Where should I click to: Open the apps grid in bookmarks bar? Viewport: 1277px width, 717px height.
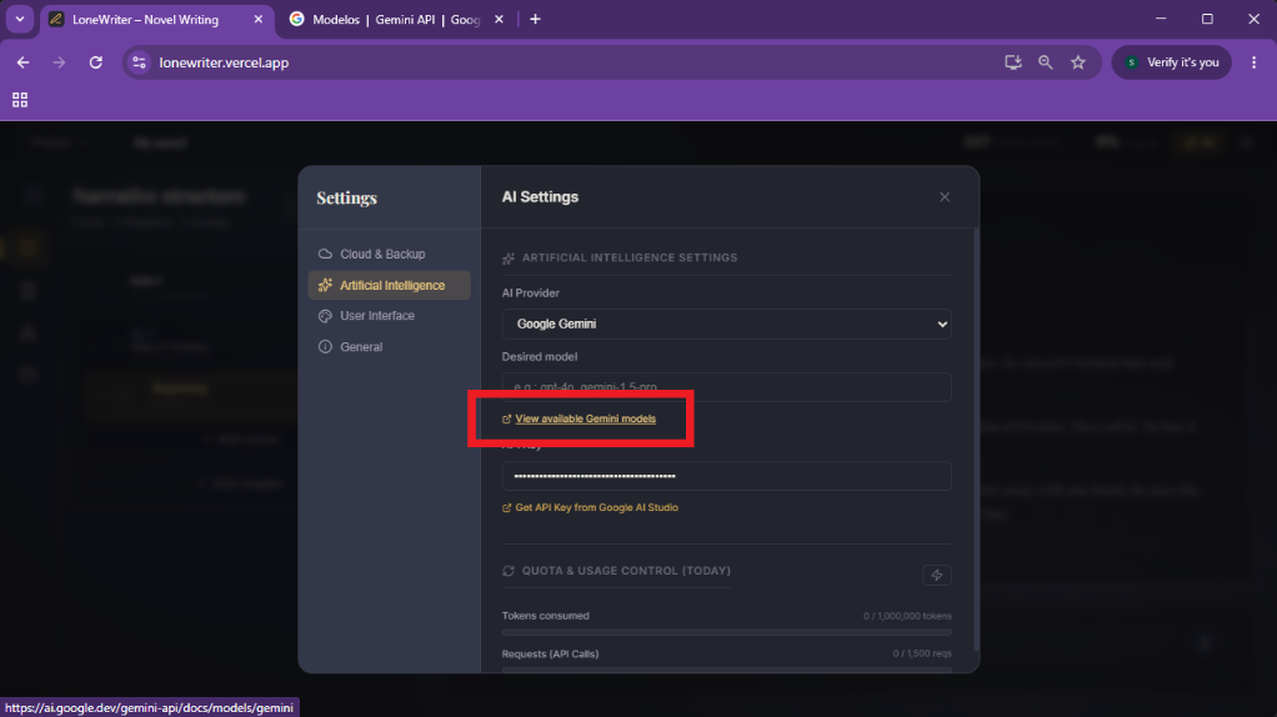(20, 100)
